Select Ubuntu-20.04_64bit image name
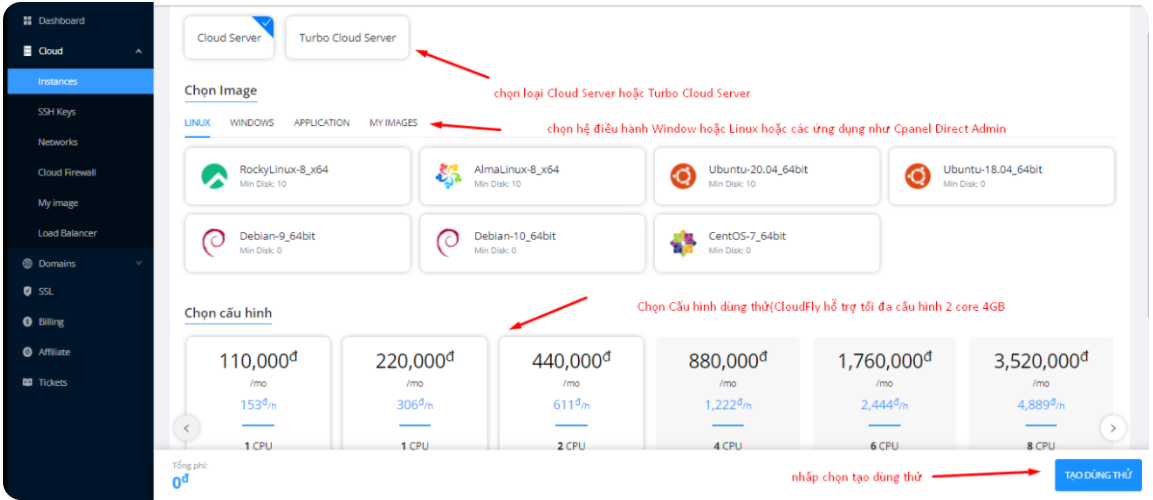1153x500 pixels. pos(758,169)
